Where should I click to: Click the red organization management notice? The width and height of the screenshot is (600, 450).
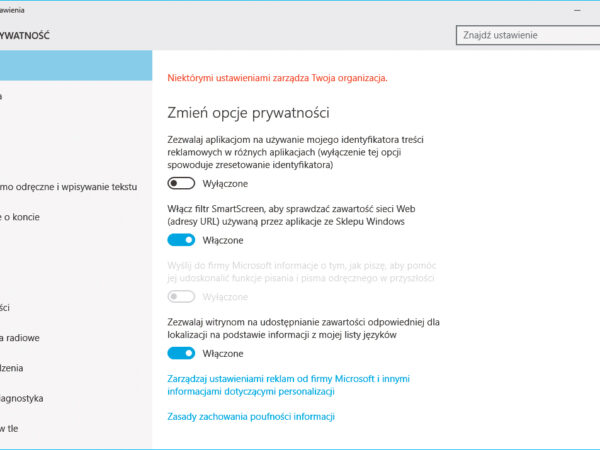point(276,77)
